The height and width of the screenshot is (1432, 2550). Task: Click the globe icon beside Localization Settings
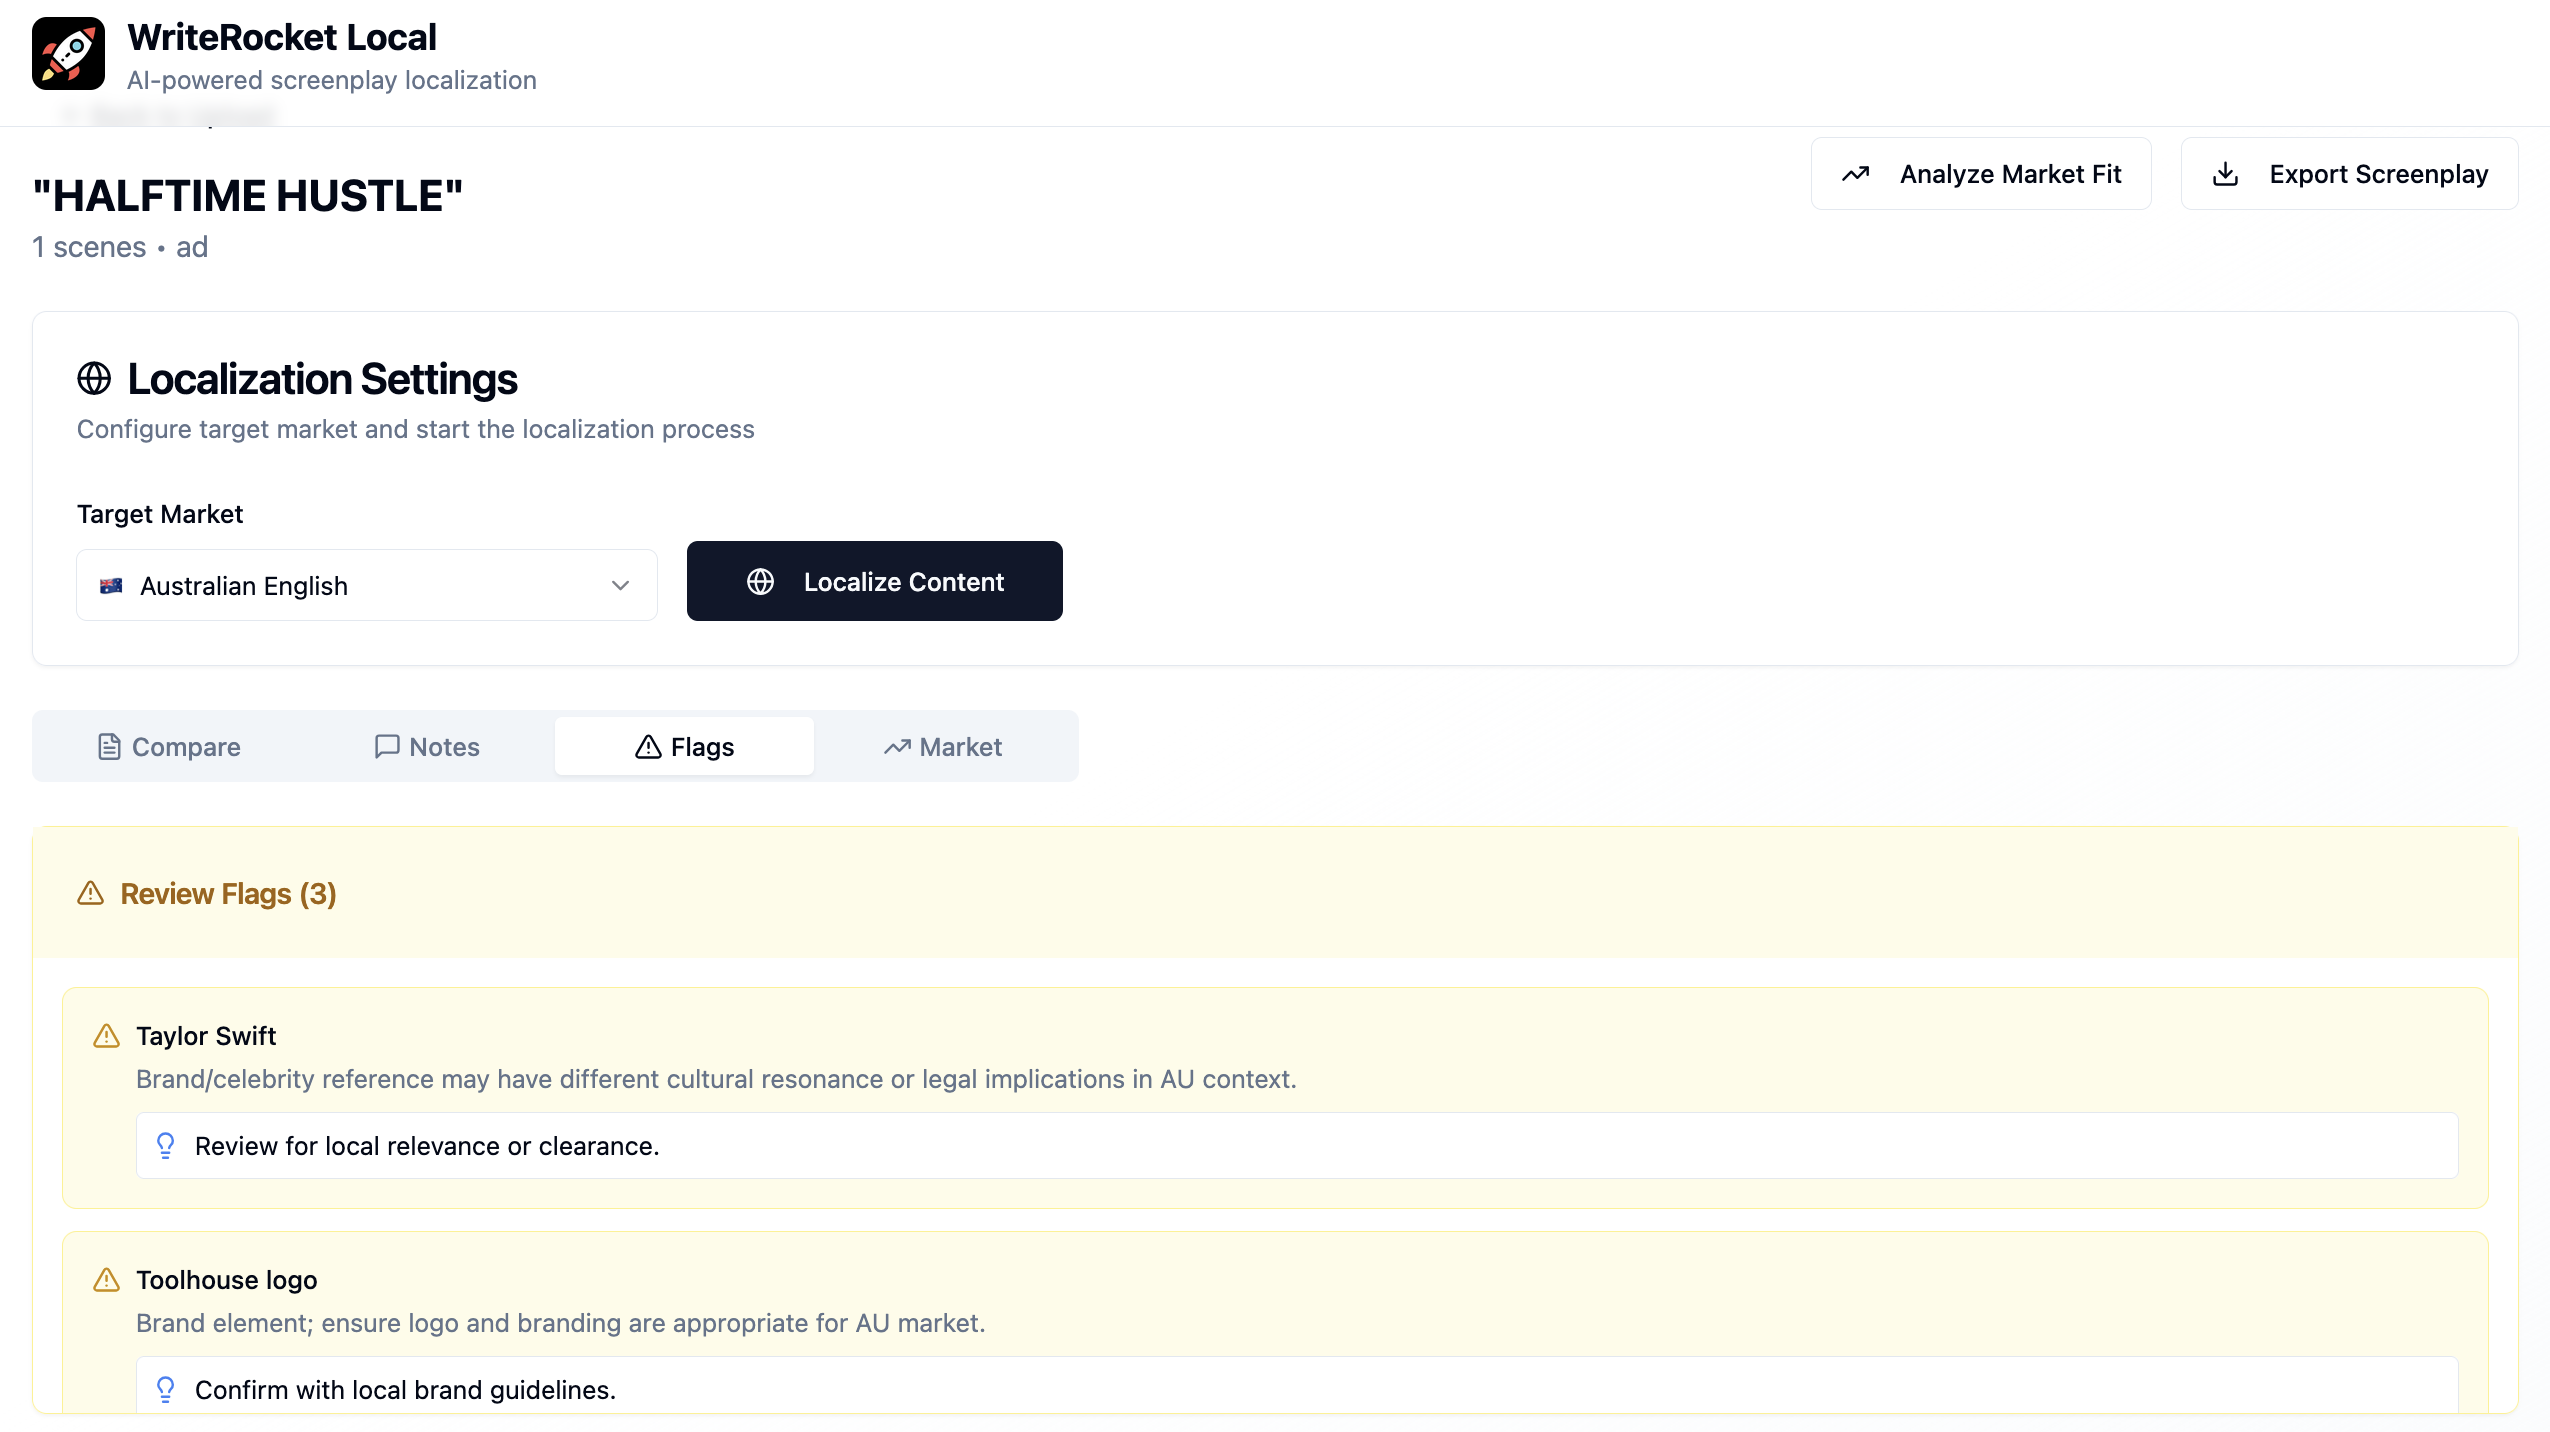(x=94, y=379)
